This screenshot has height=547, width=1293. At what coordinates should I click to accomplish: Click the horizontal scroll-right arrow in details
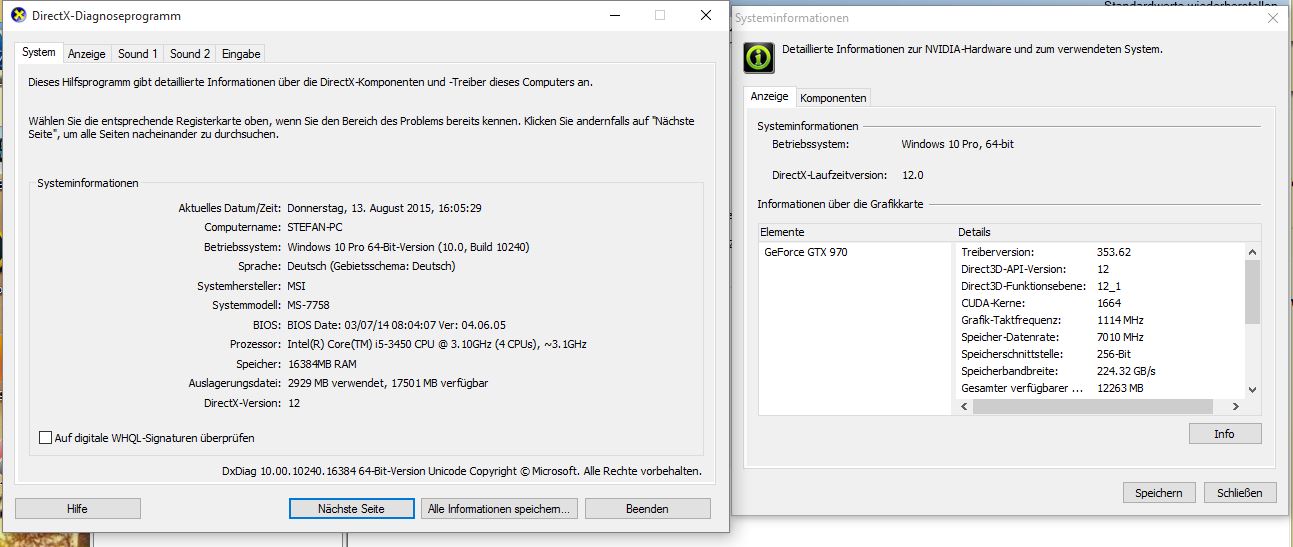[x=1236, y=406]
